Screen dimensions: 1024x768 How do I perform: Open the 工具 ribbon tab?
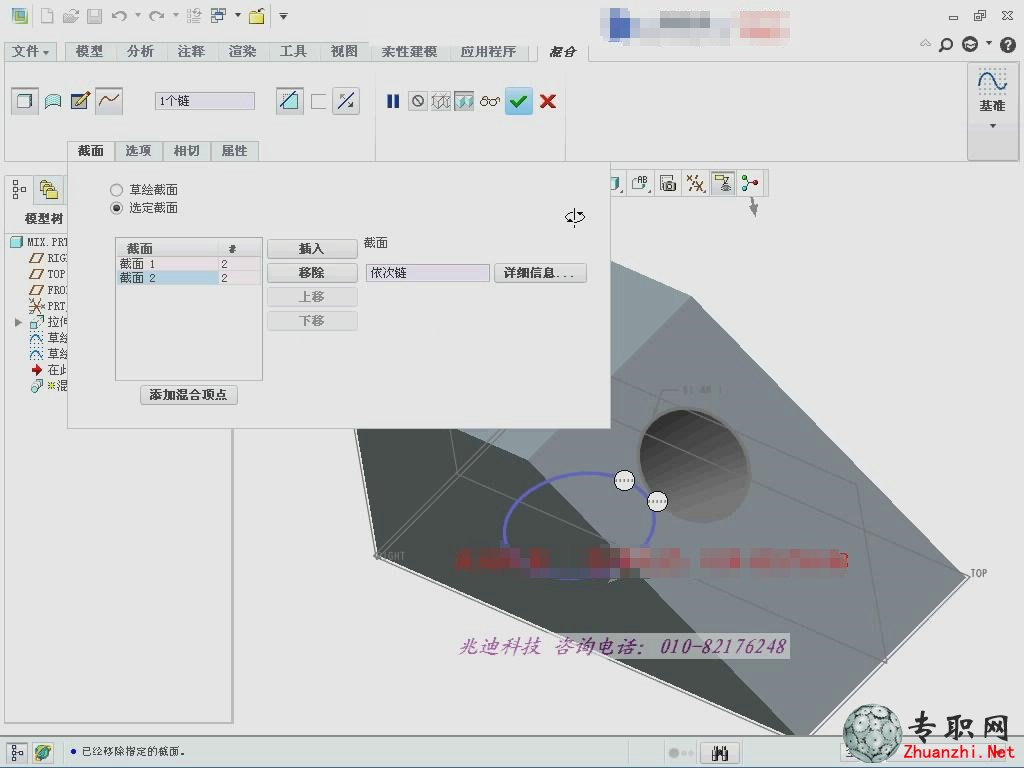pos(293,51)
